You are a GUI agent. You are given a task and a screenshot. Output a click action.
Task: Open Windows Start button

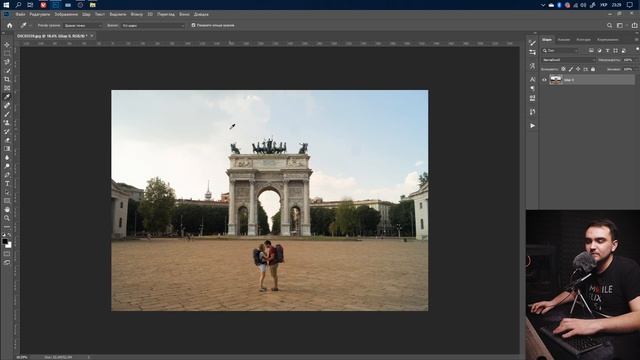tap(6, 5)
